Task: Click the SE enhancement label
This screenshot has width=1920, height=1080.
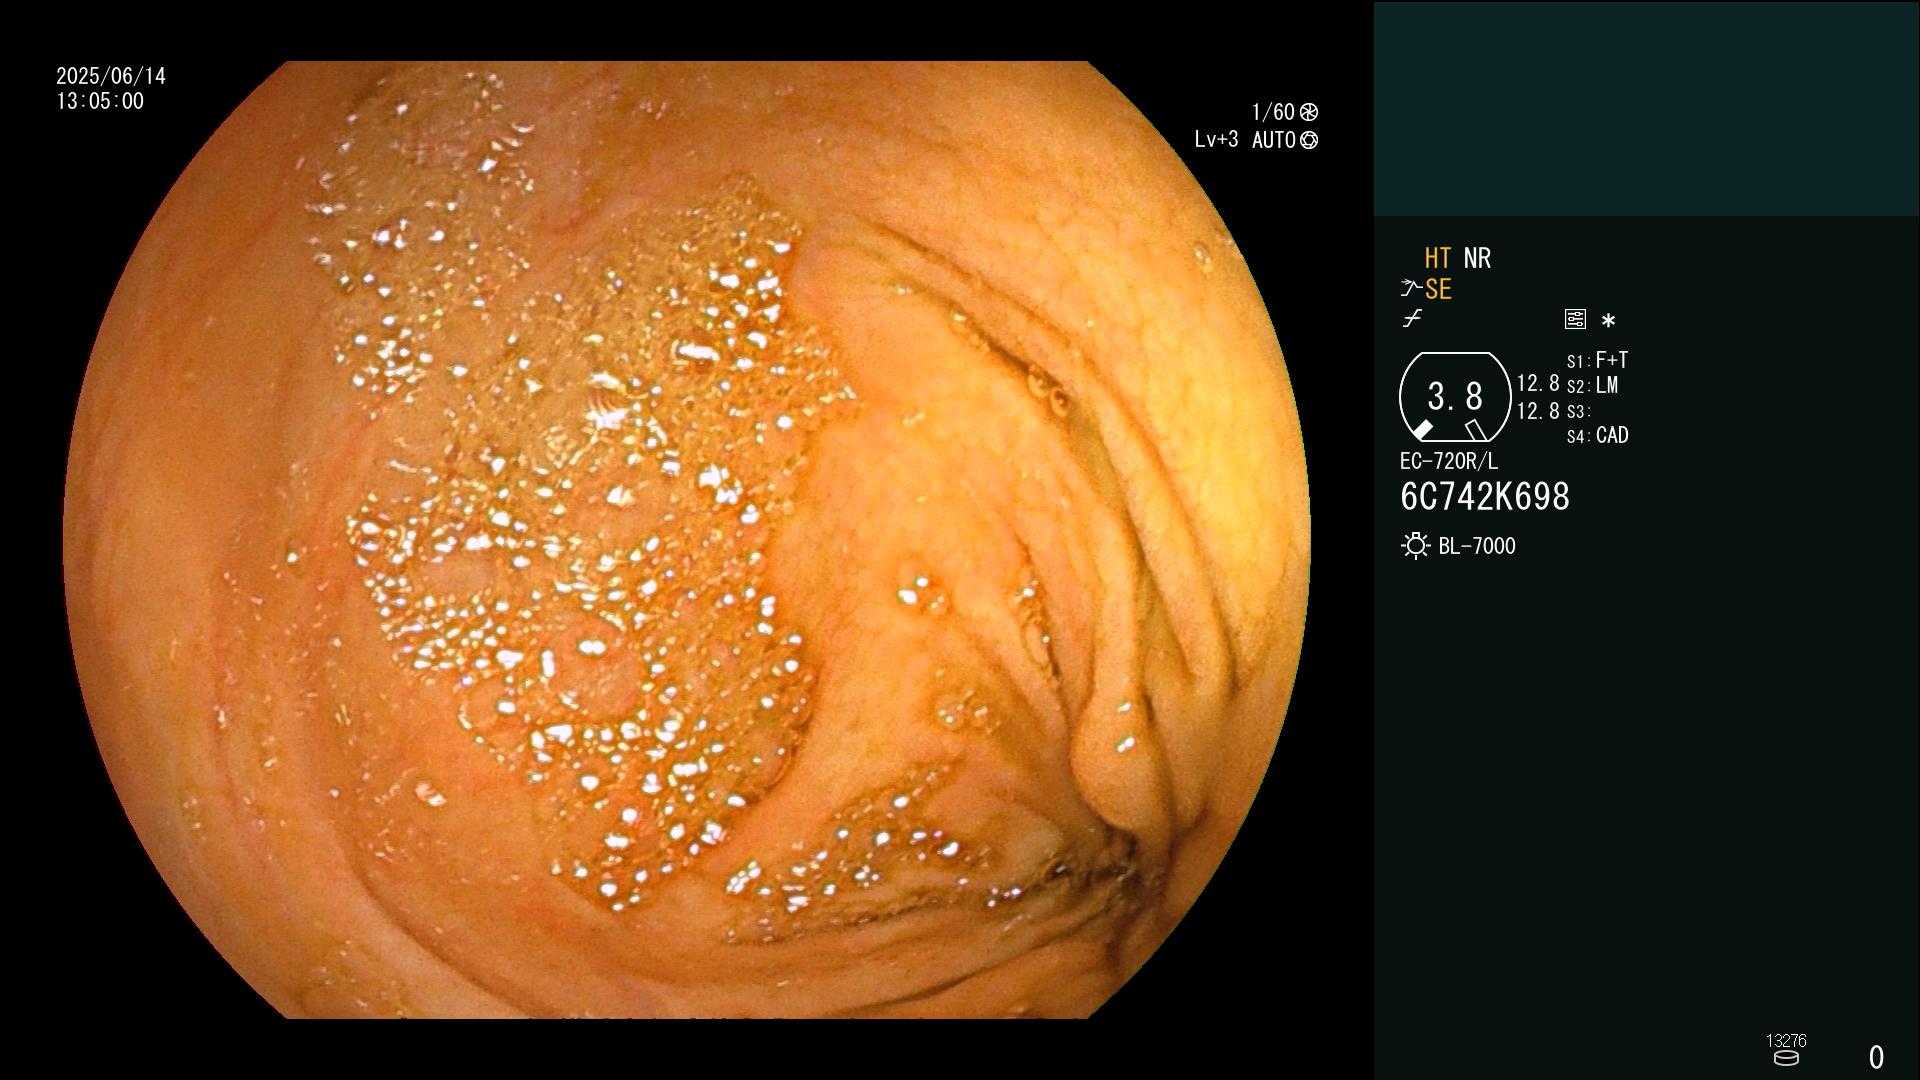Action: (x=1438, y=289)
